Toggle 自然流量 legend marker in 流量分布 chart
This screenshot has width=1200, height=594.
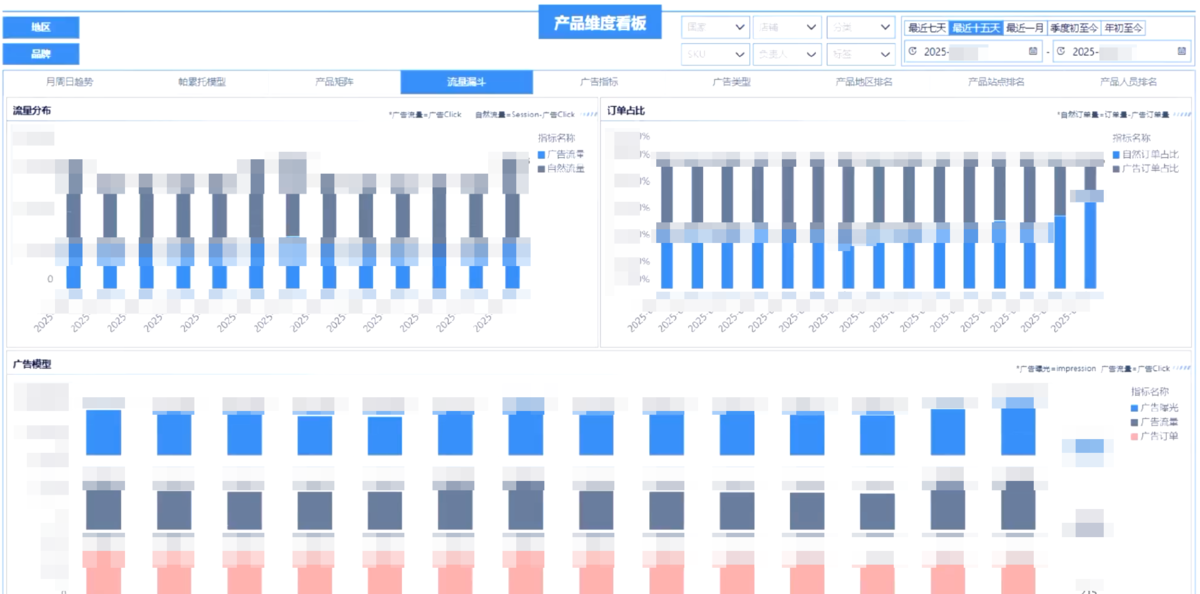[x=541, y=169]
